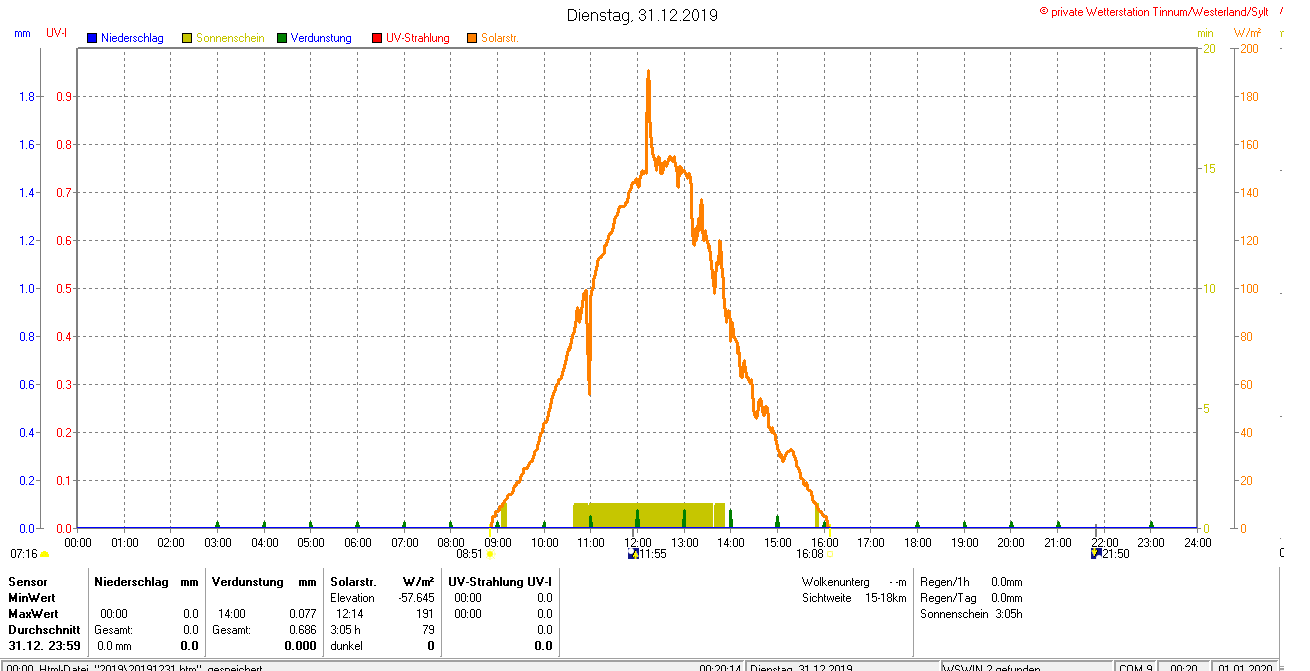Click the dunkel label
The width and height of the screenshot is (1310, 671).
coord(347,646)
